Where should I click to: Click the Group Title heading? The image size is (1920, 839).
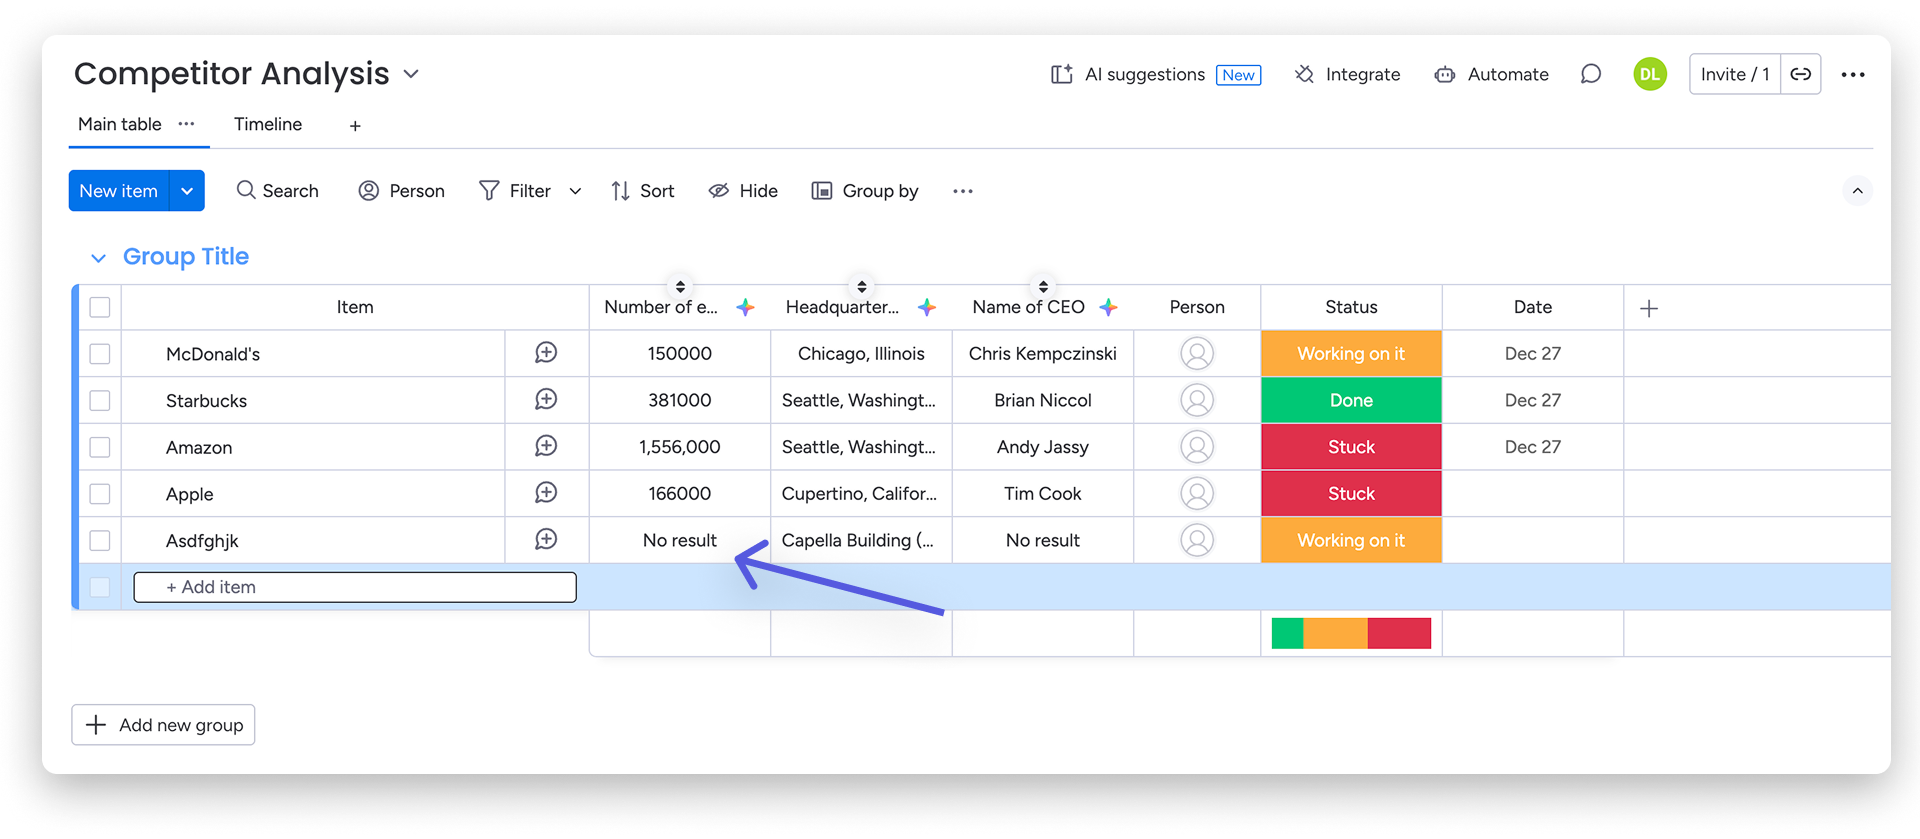(186, 257)
